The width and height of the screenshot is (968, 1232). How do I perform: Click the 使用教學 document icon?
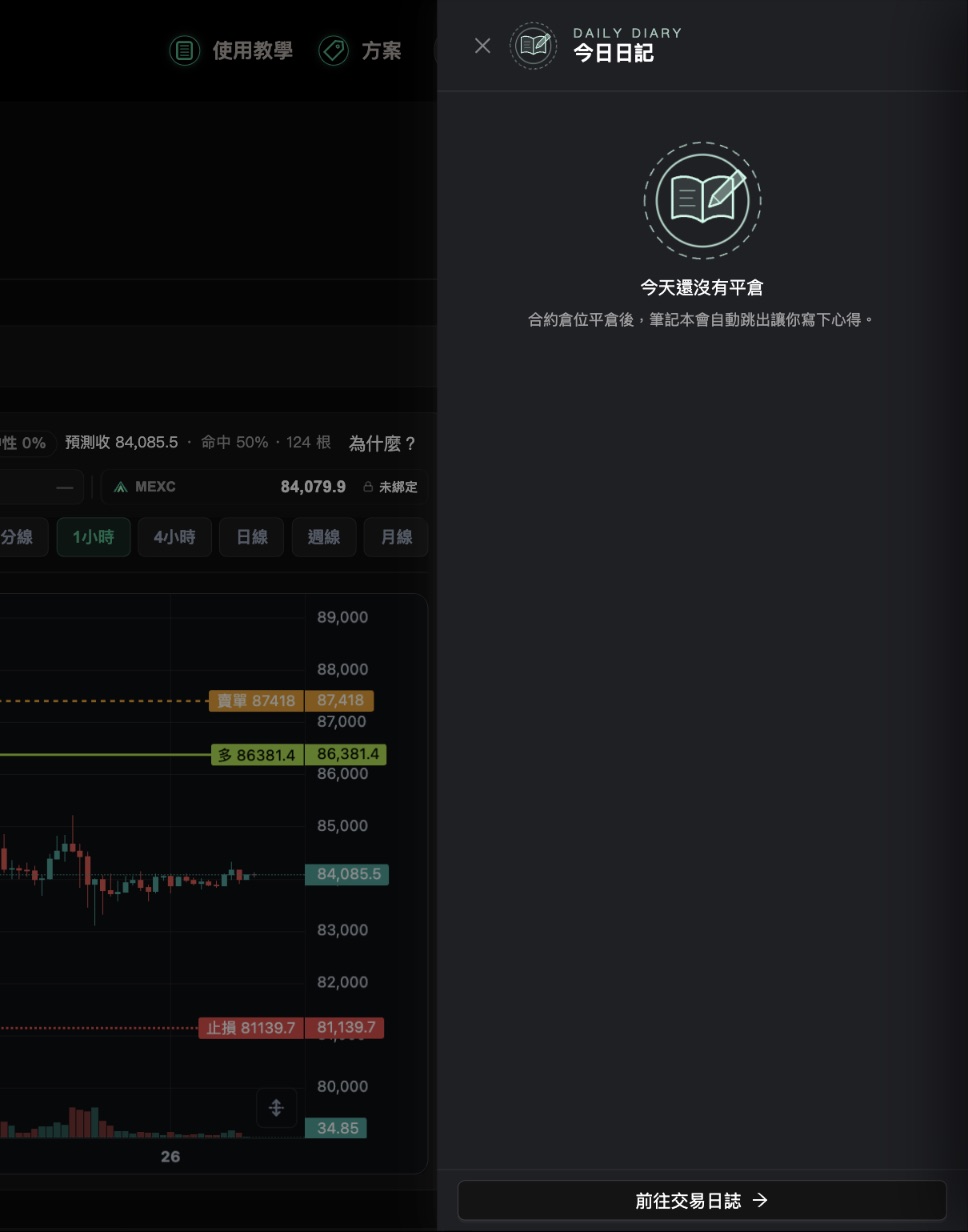(x=185, y=51)
